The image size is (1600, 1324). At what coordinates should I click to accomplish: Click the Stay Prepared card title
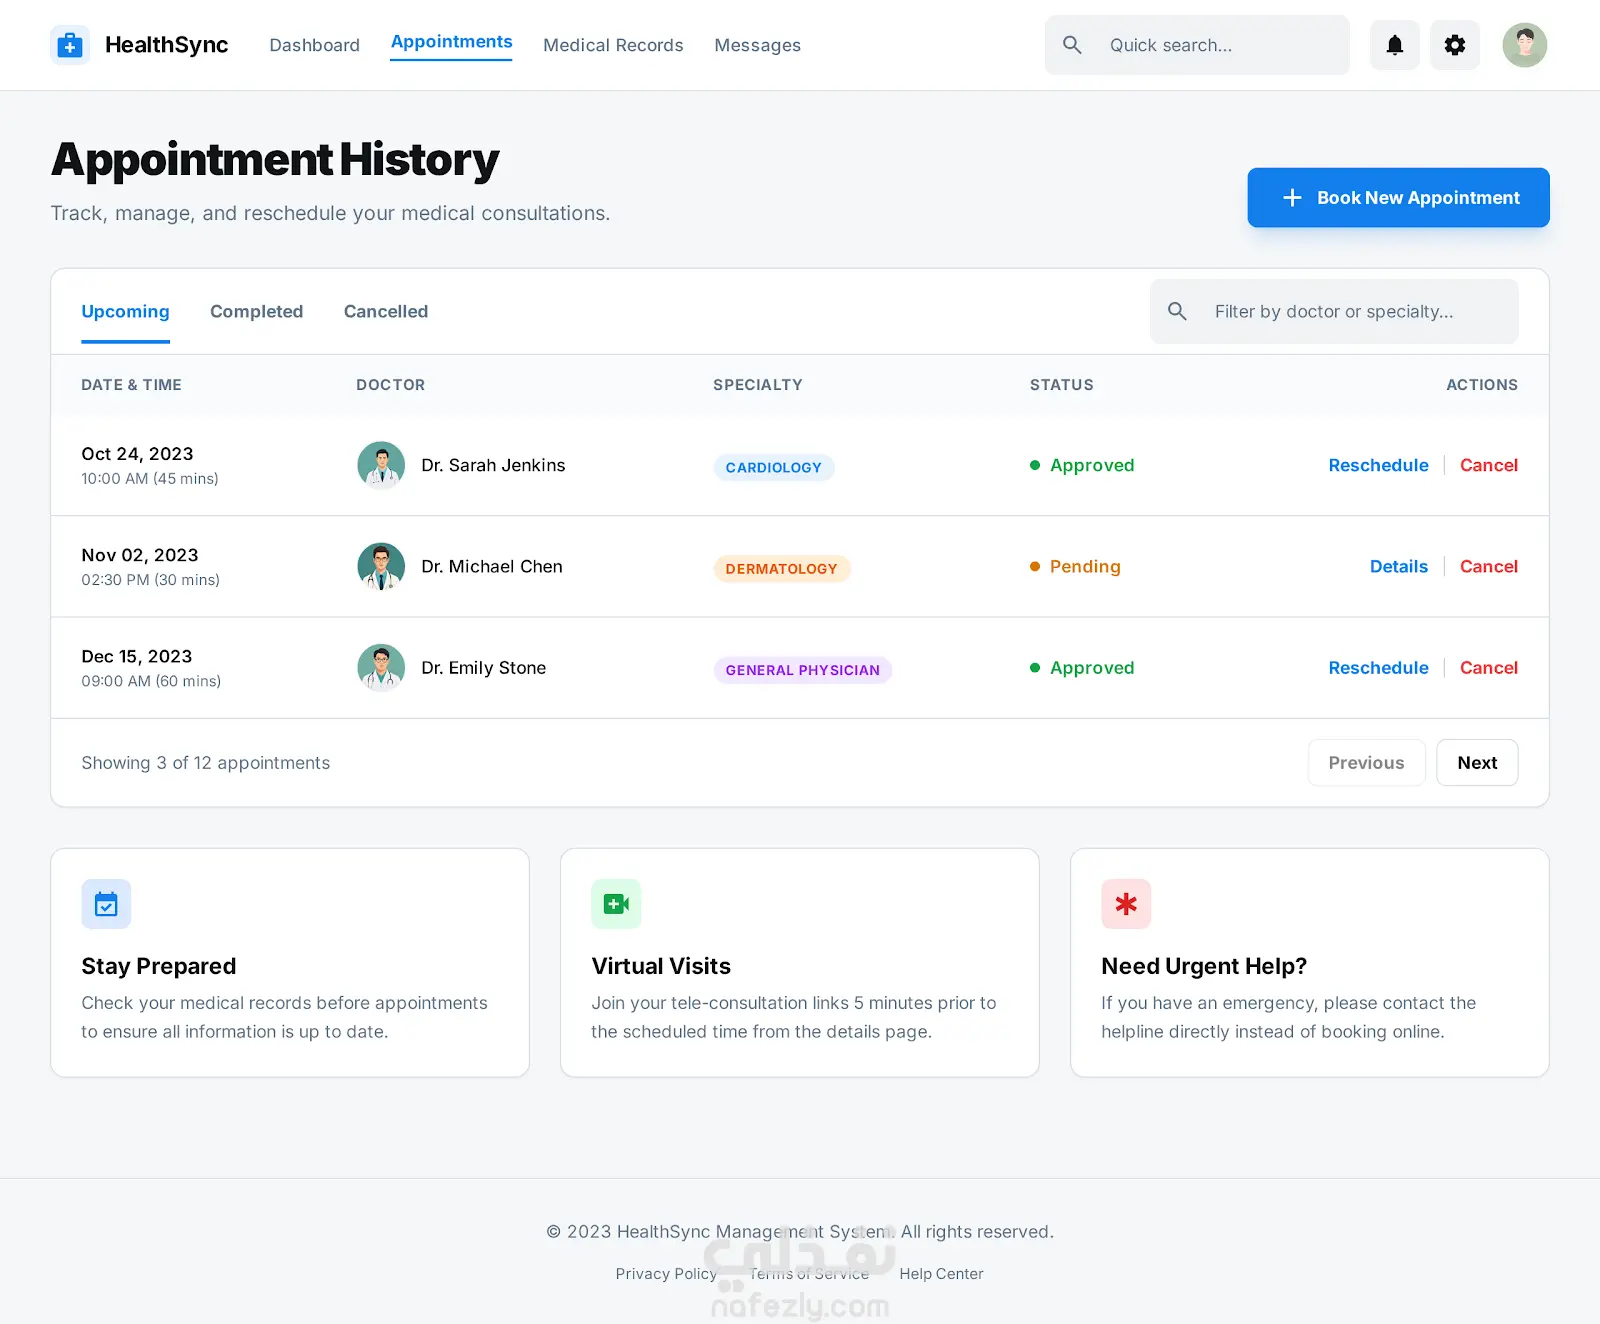[x=159, y=966]
